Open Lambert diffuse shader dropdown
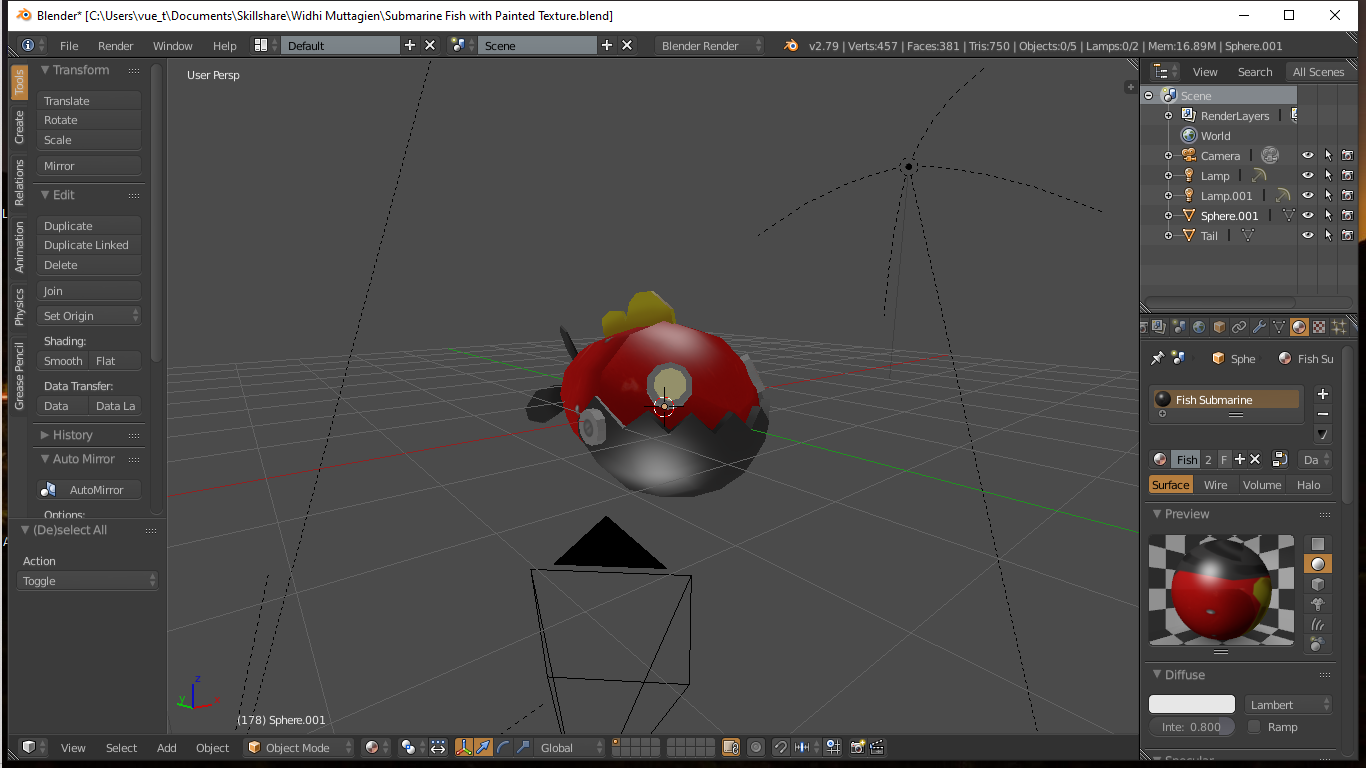The image size is (1366, 768). pos(1288,705)
